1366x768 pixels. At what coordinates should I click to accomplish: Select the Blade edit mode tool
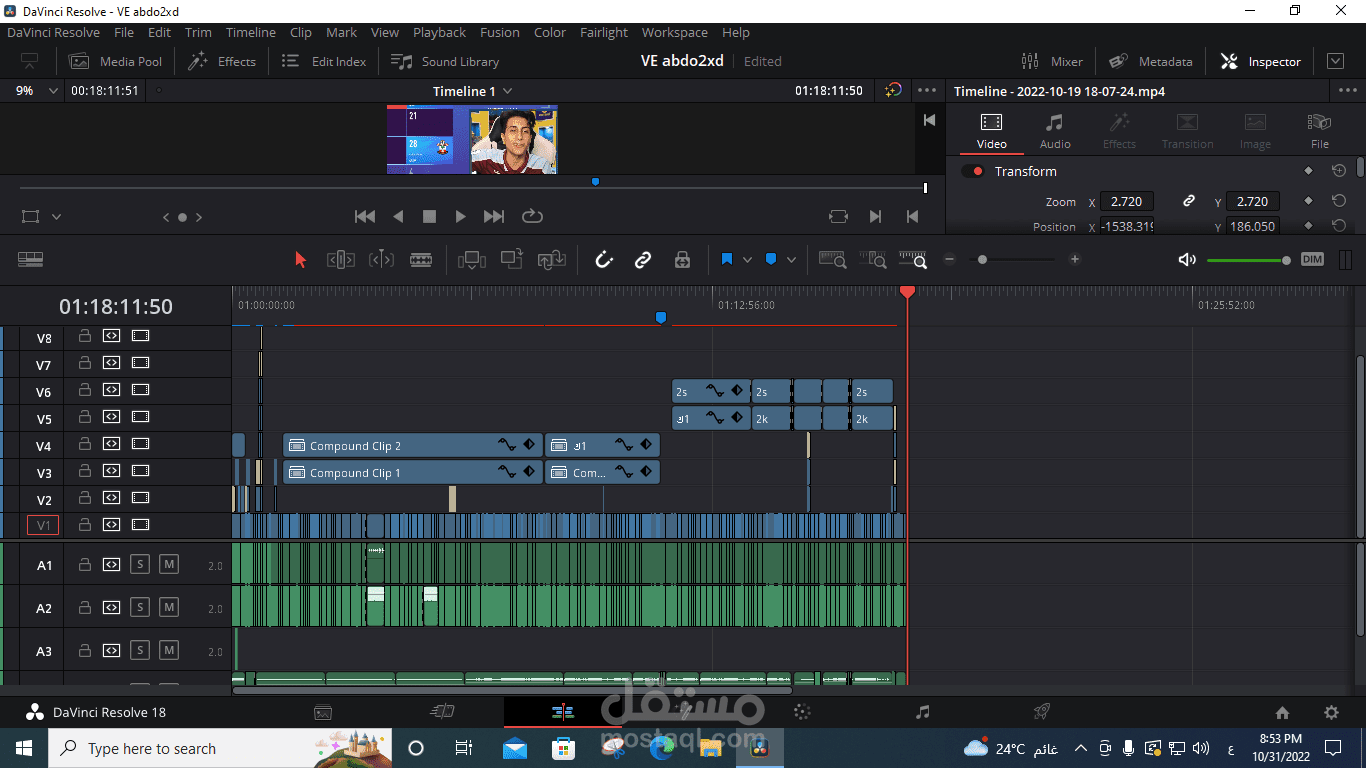click(421, 260)
